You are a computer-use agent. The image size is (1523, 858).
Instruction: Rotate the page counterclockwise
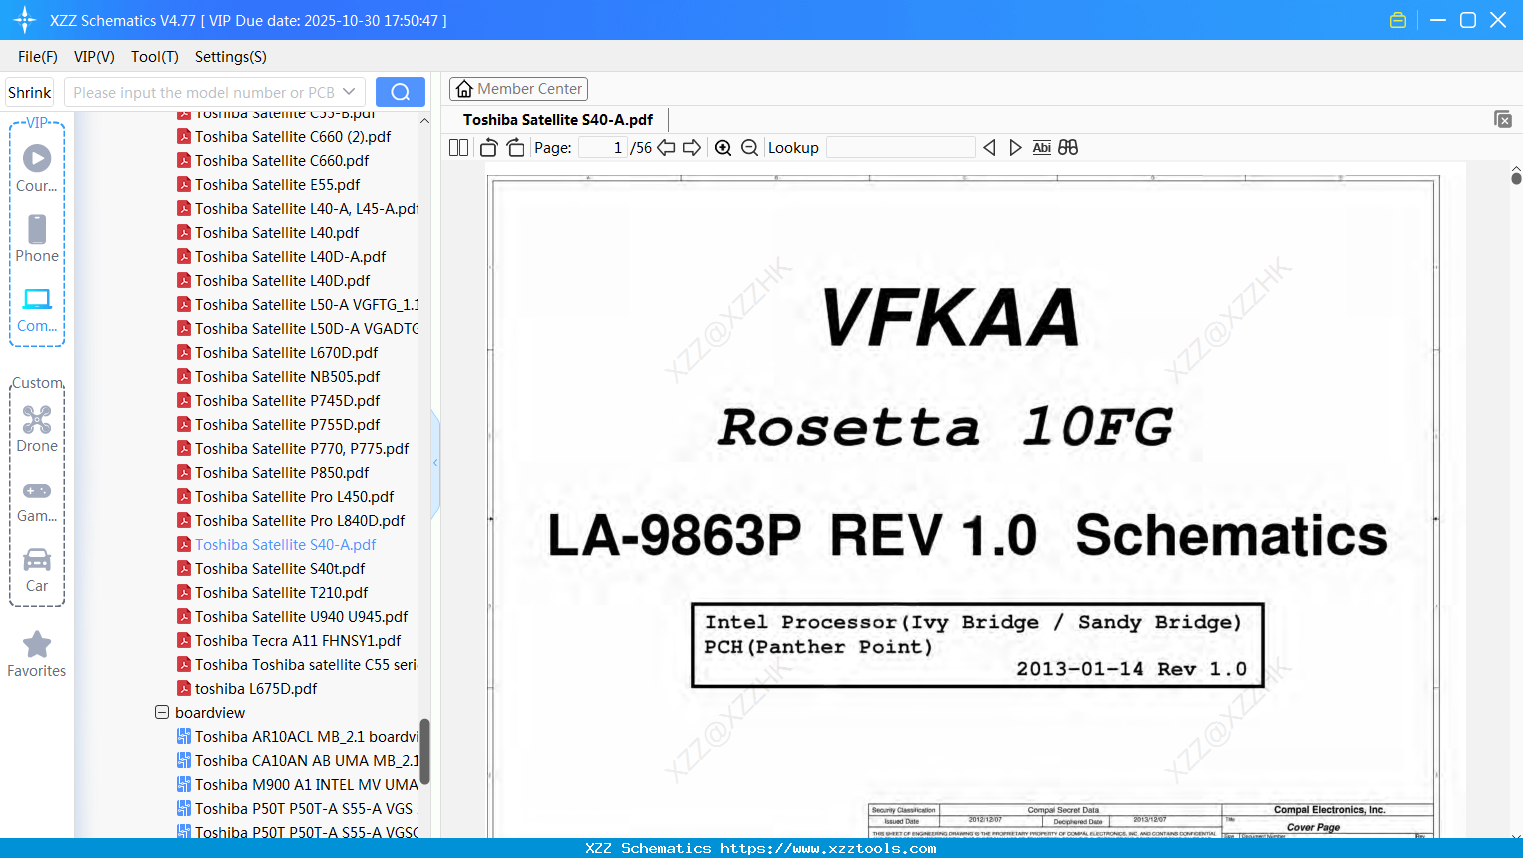click(x=489, y=148)
